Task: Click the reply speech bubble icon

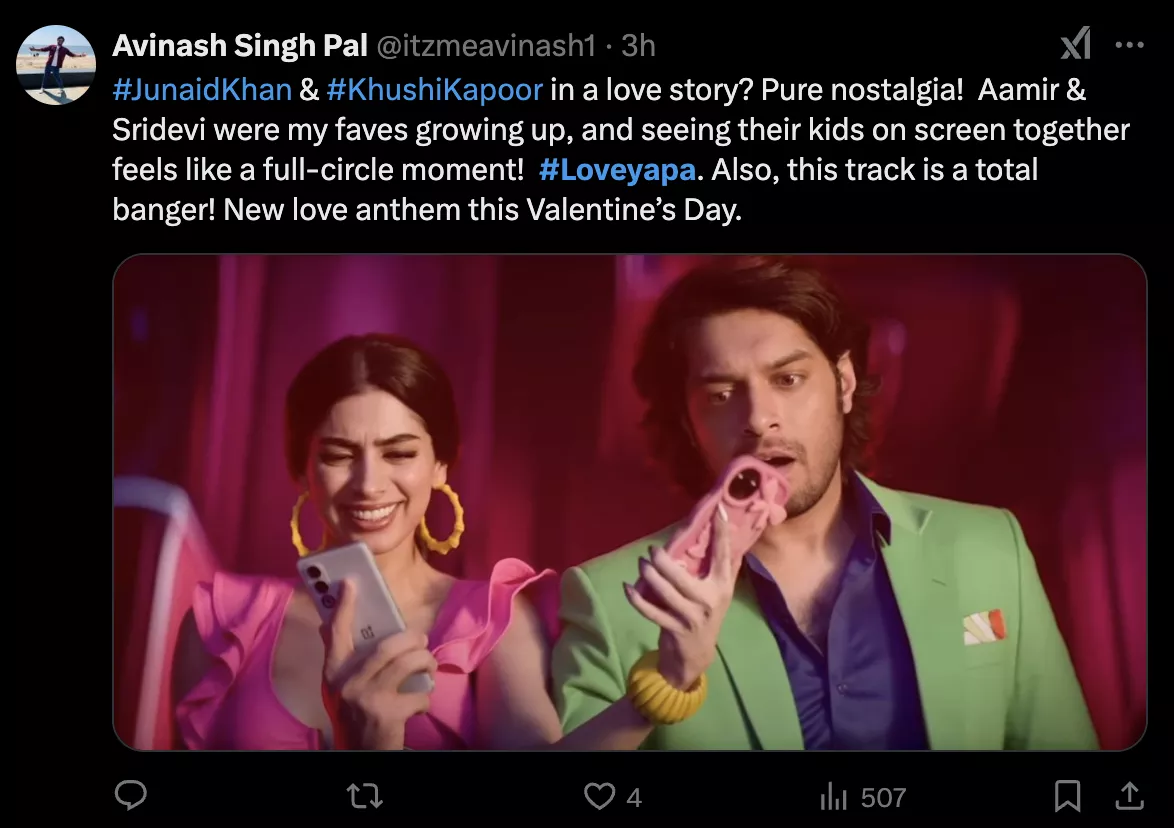Action: [x=130, y=796]
